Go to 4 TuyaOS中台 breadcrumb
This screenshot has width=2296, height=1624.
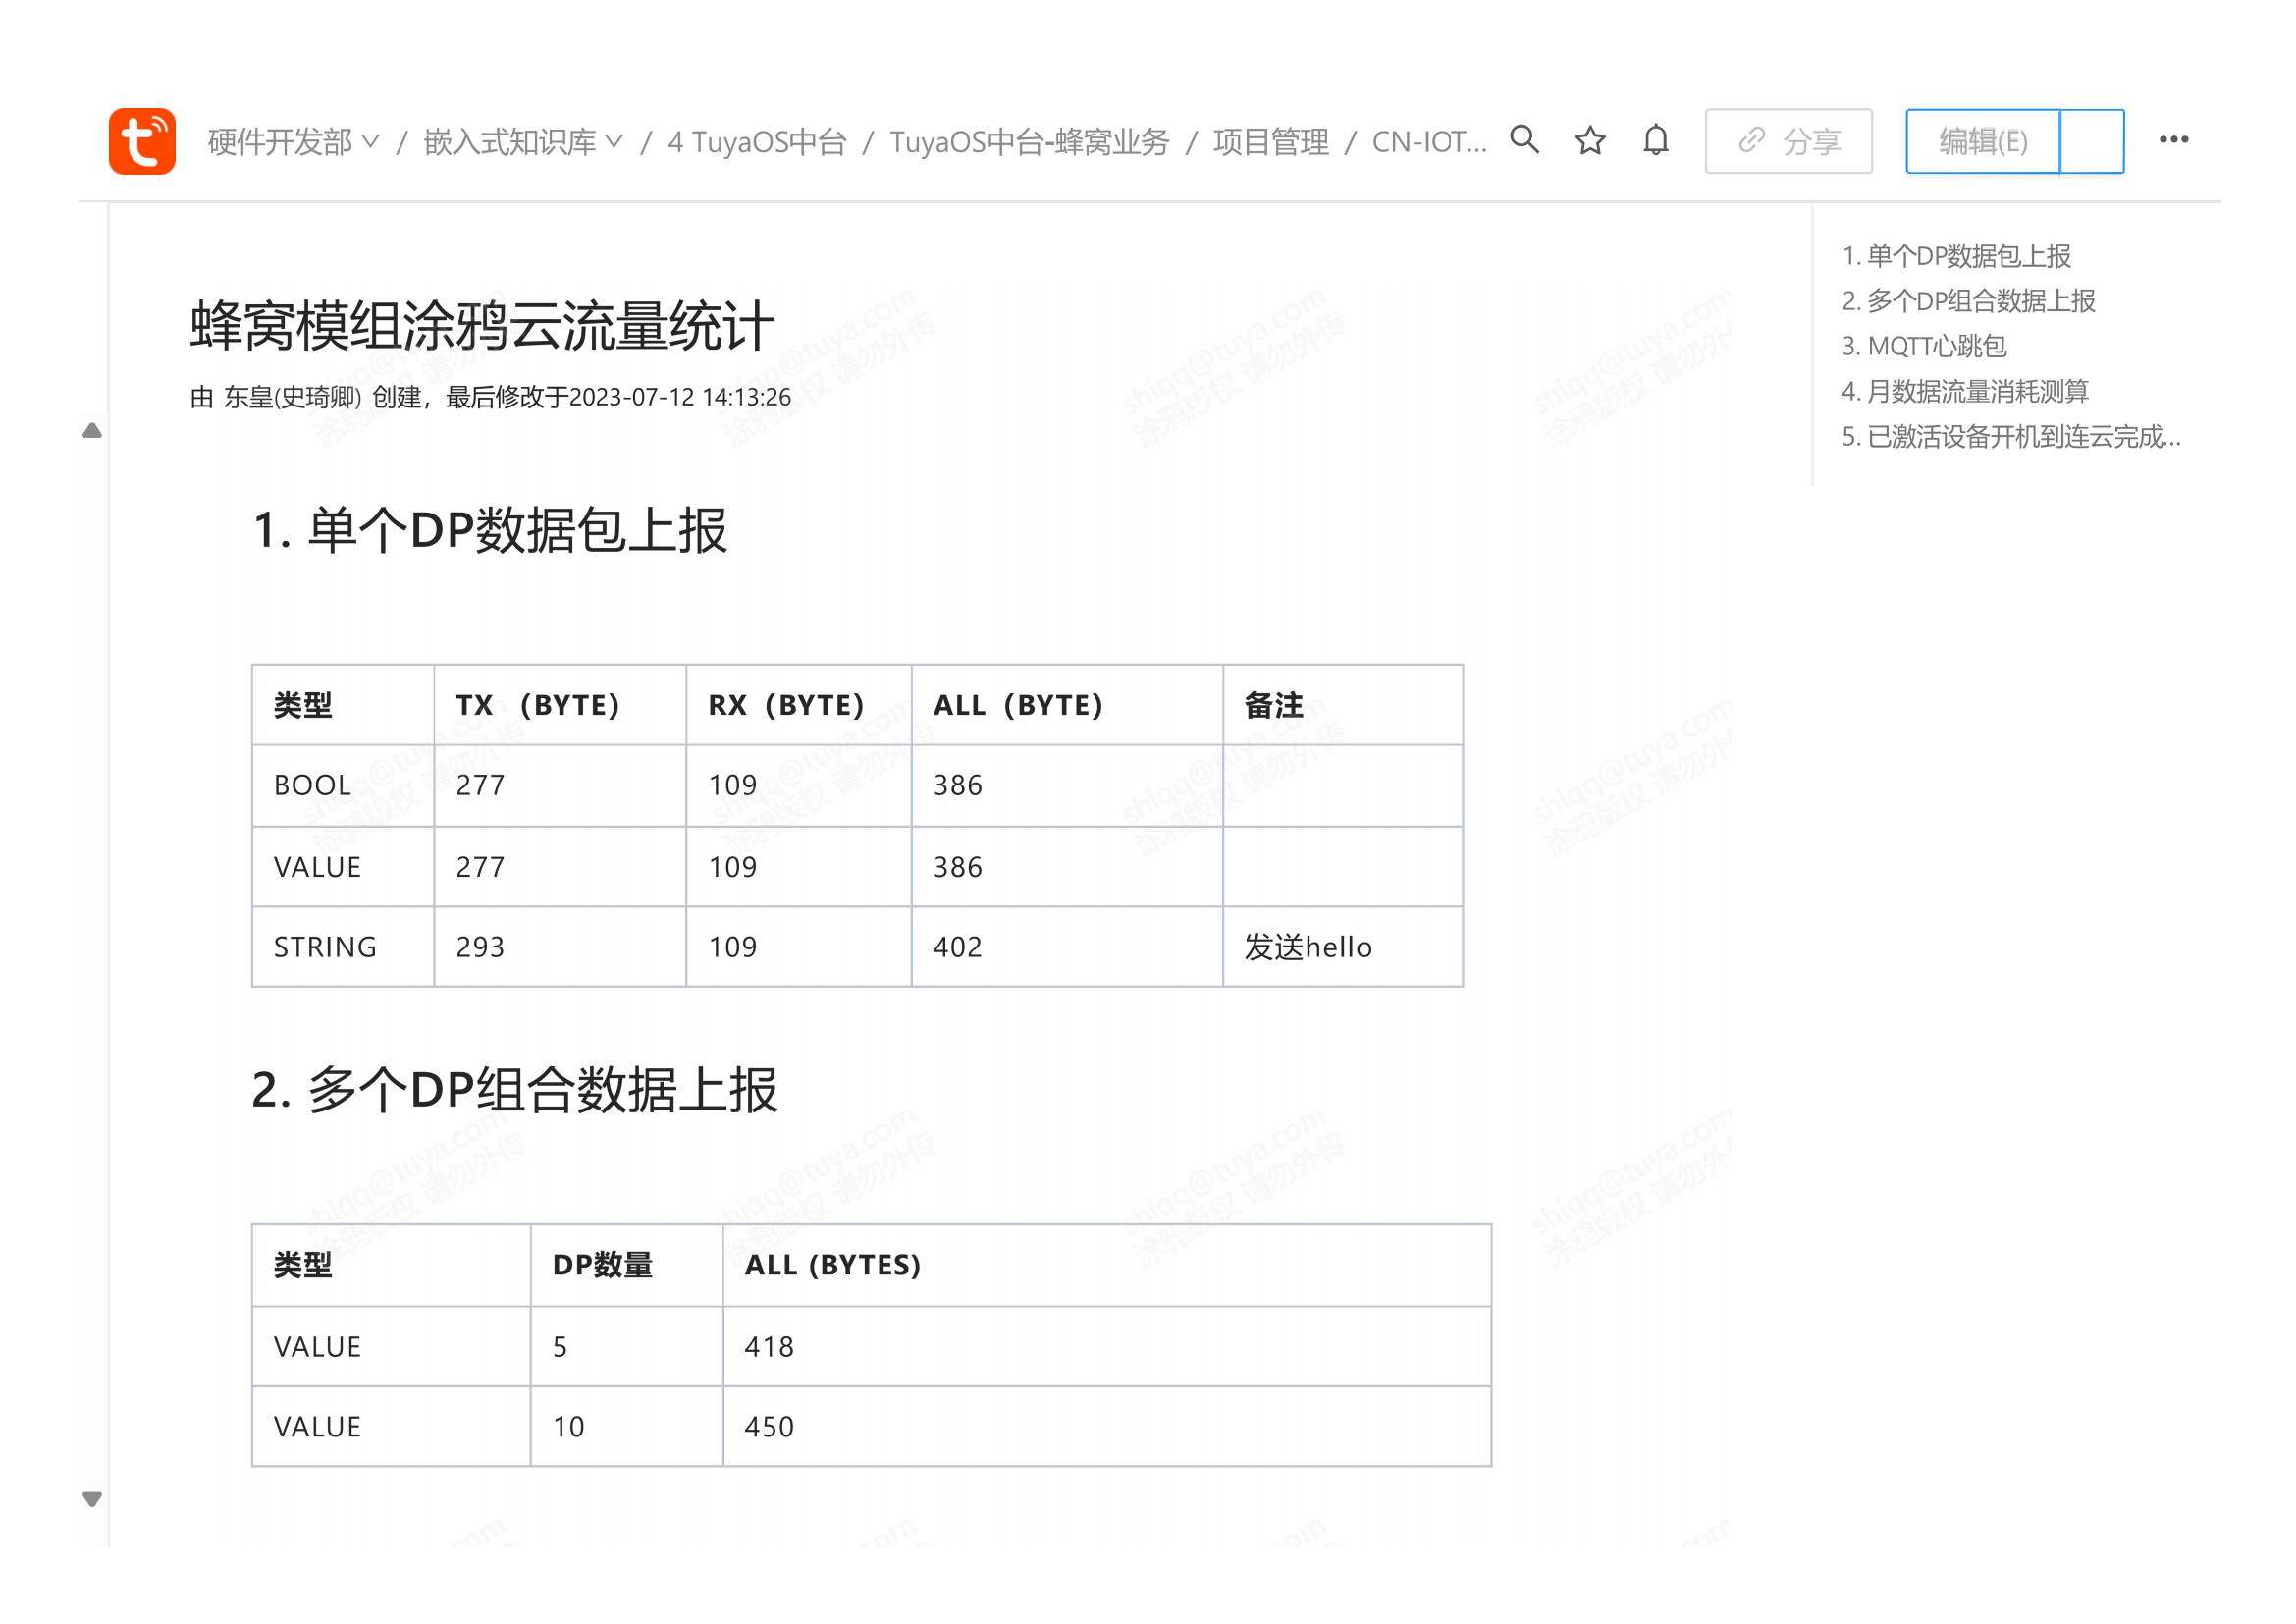pos(757,142)
